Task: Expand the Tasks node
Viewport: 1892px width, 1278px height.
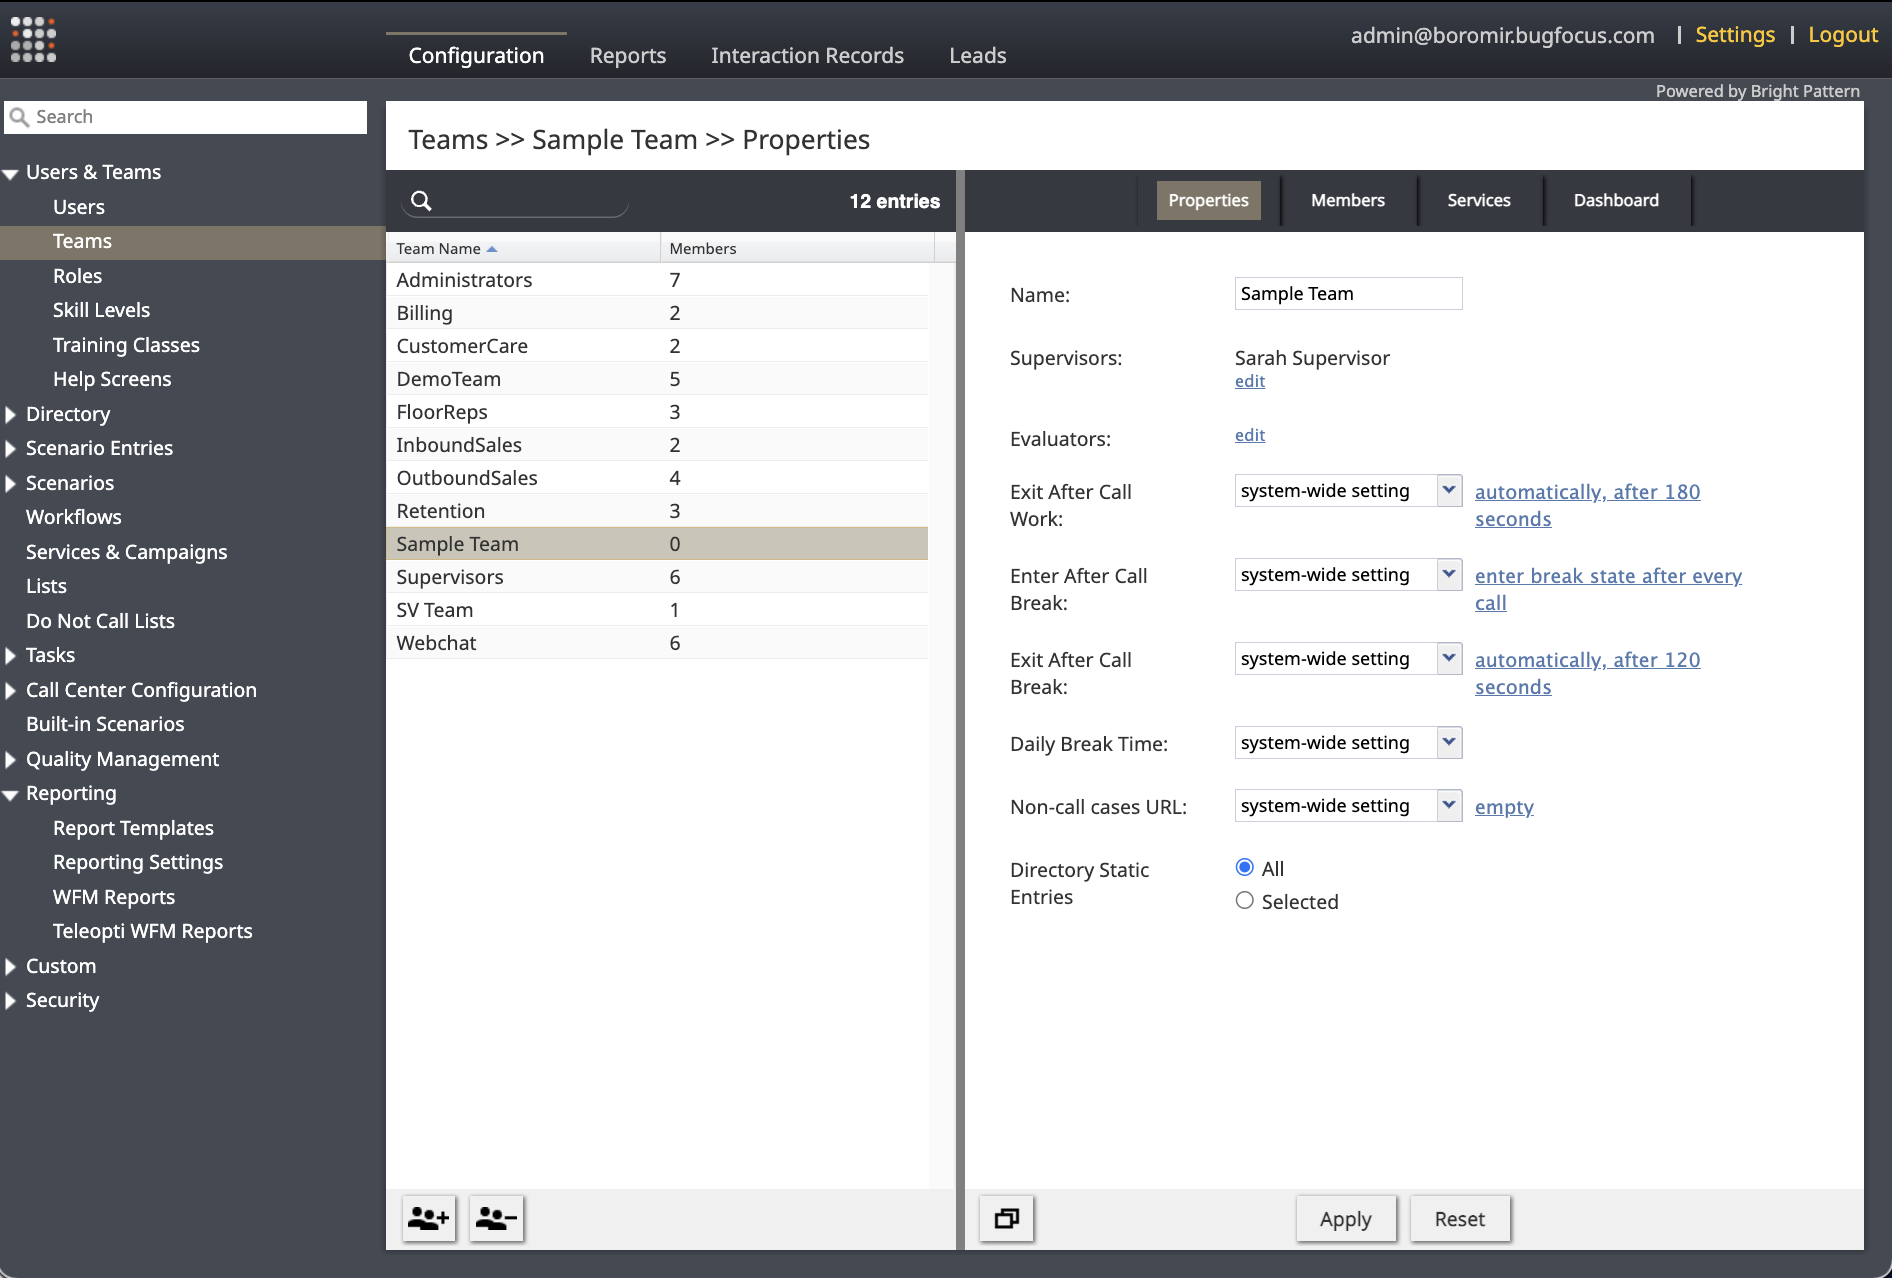Action: [11, 655]
